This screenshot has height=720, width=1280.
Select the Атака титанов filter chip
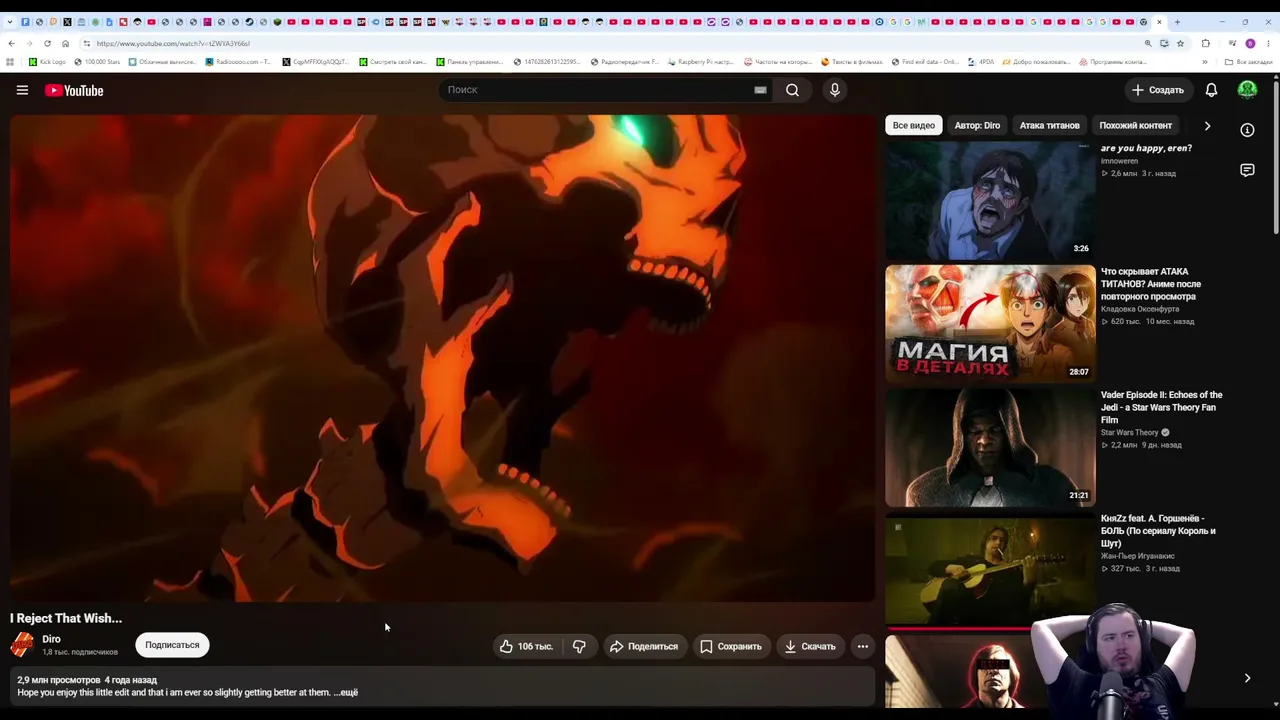pyautogui.click(x=1049, y=126)
